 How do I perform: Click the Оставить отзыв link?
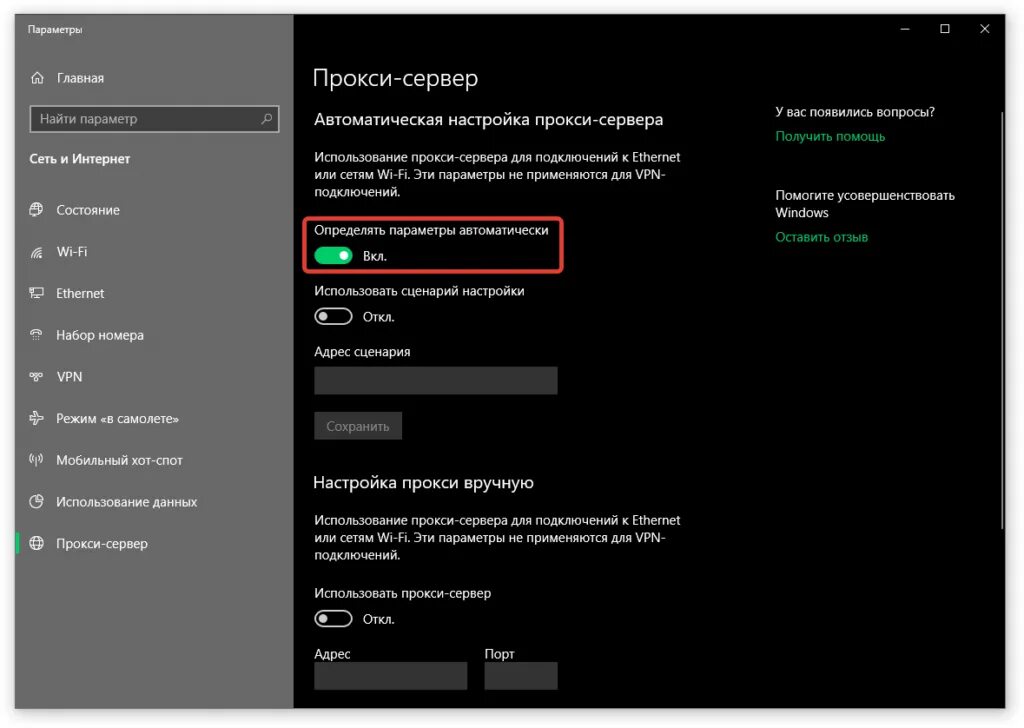(x=822, y=237)
